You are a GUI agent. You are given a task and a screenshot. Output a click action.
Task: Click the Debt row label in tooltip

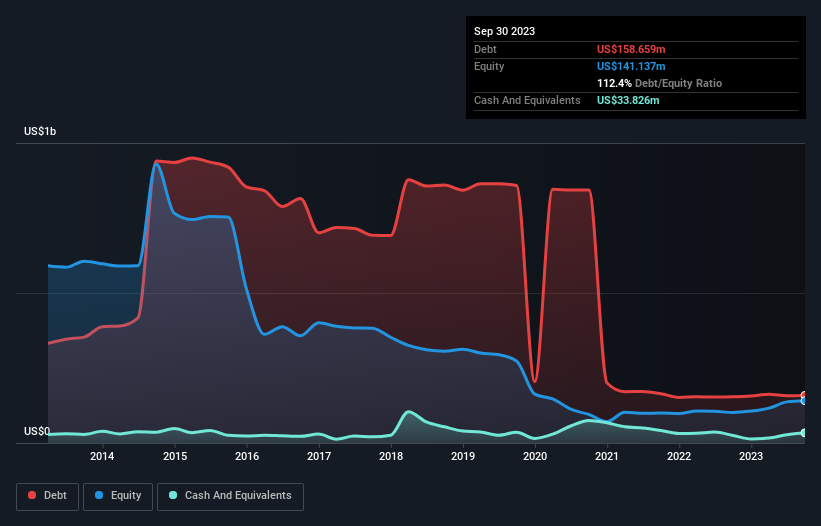(x=485, y=49)
